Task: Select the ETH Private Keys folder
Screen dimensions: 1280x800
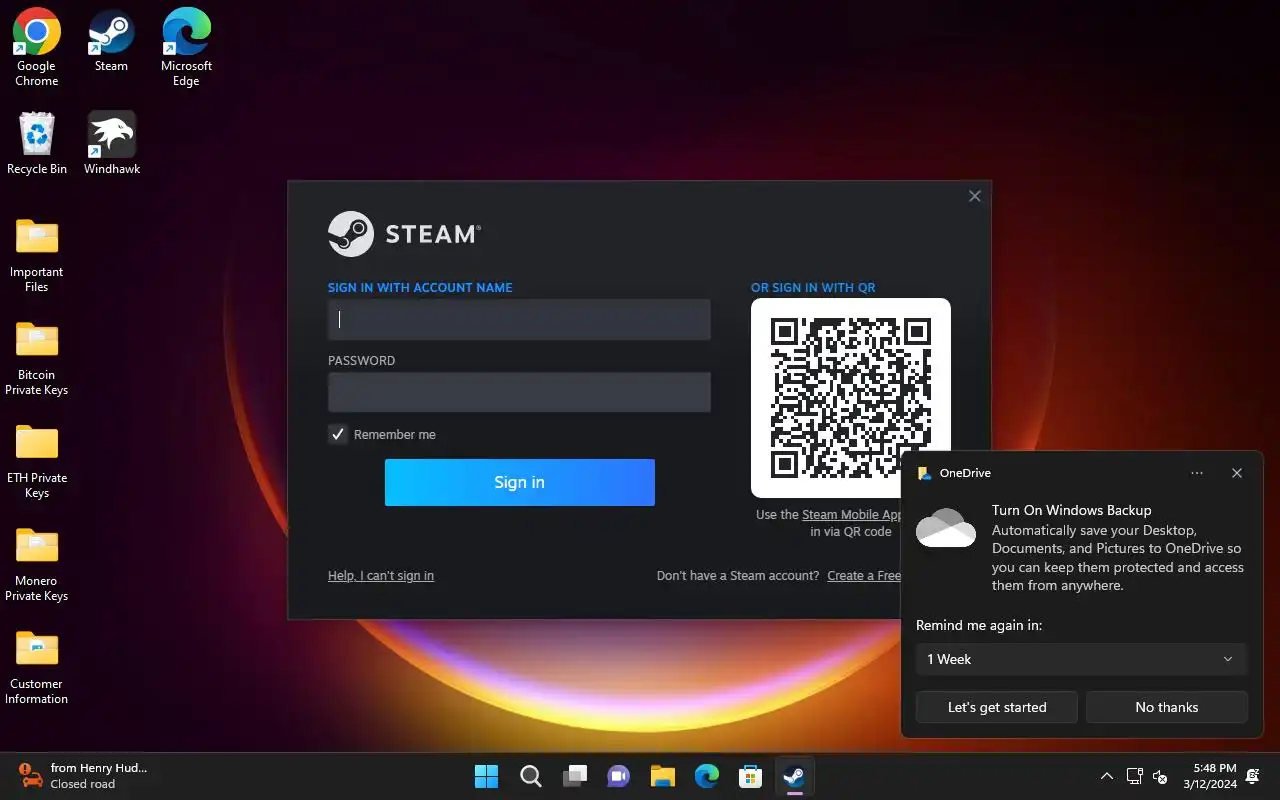Action: pyautogui.click(x=37, y=461)
